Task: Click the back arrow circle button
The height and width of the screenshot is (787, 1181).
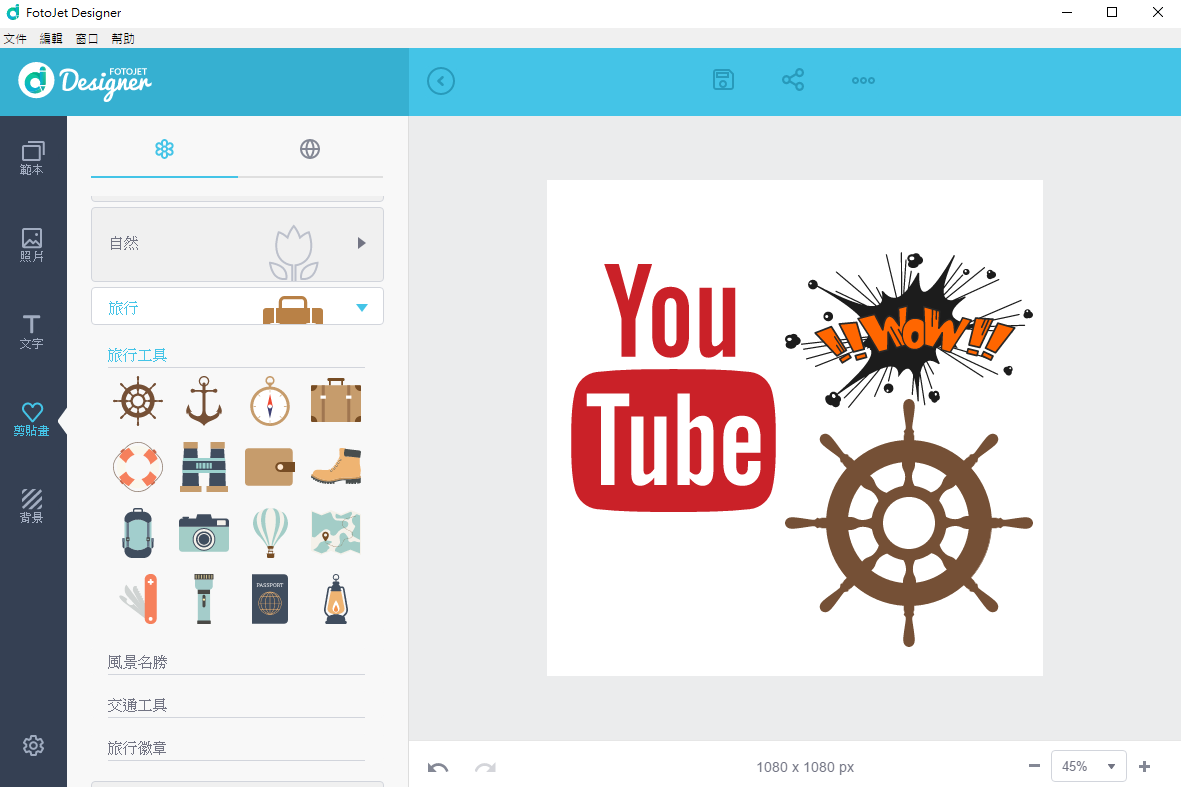Action: pyautogui.click(x=441, y=81)
